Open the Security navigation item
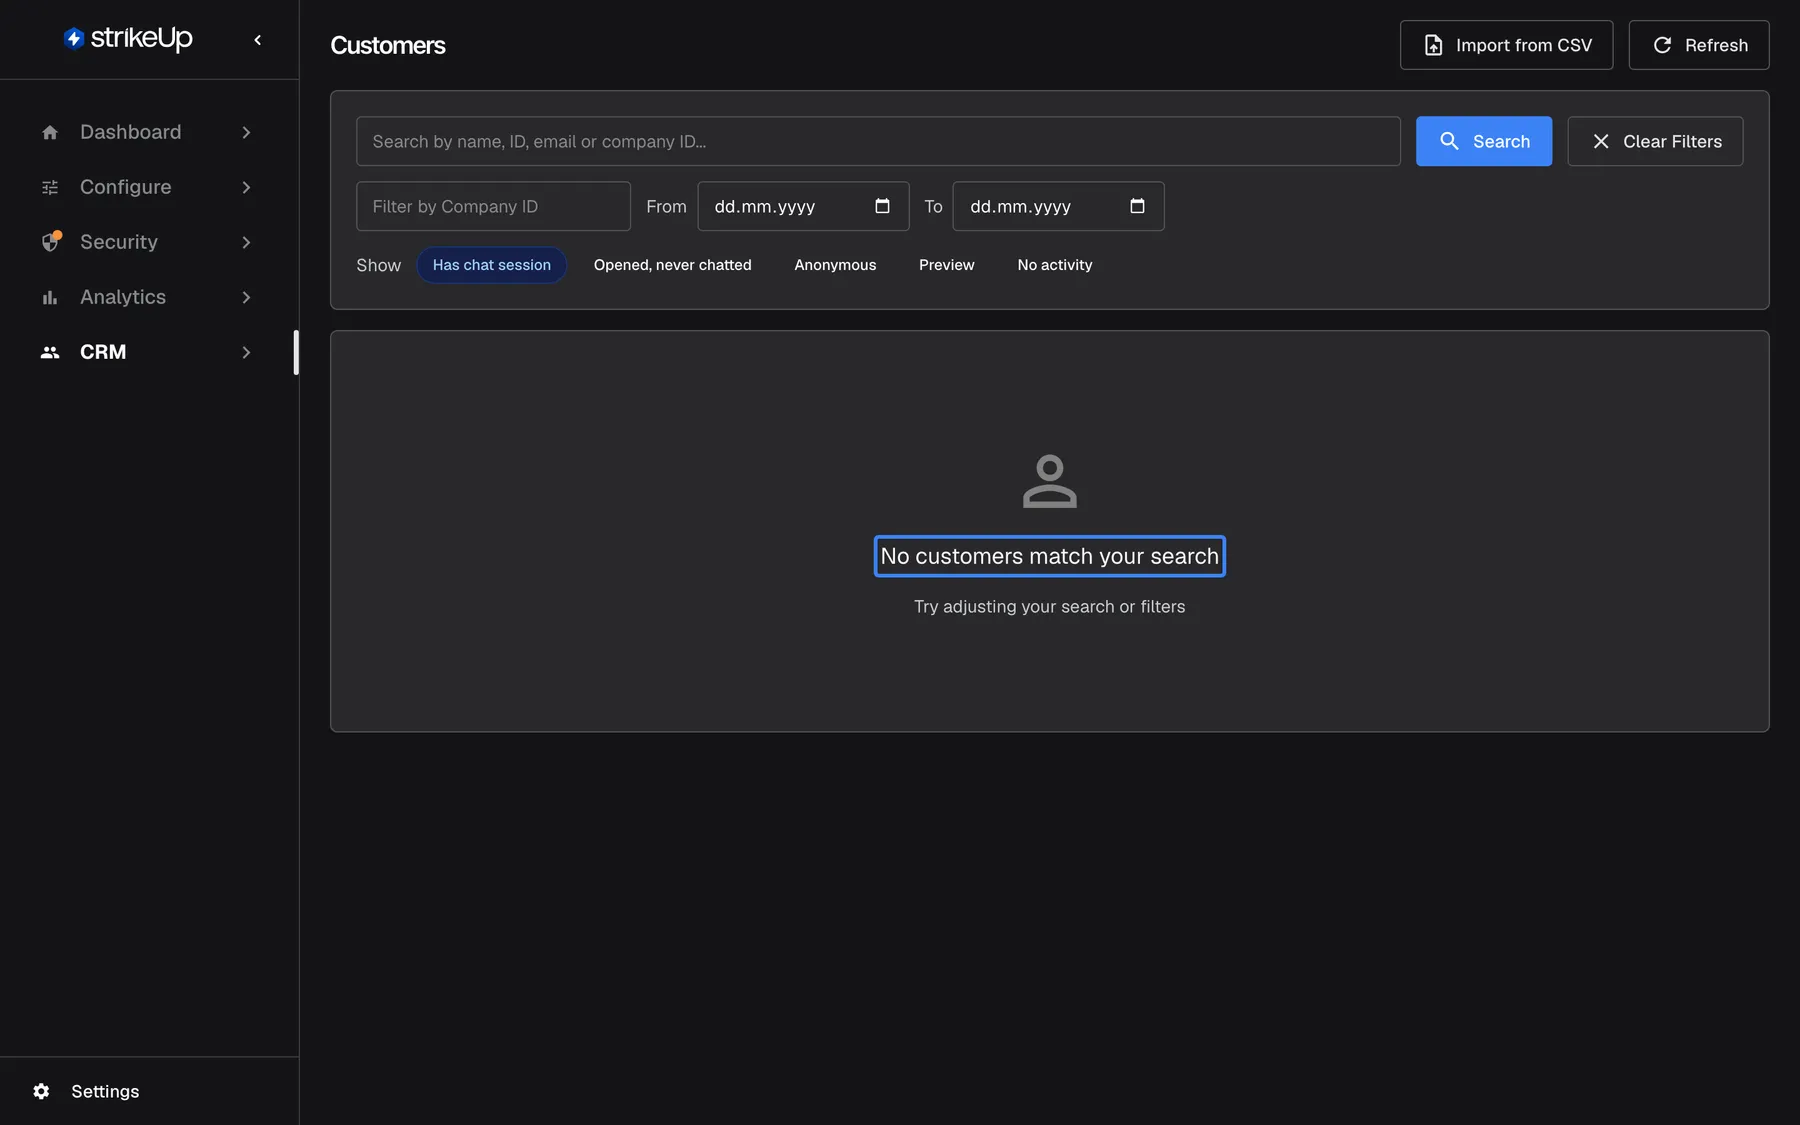Viewport: 1800px width, 1125px height. pyautogui.click(x=148, y=242)
